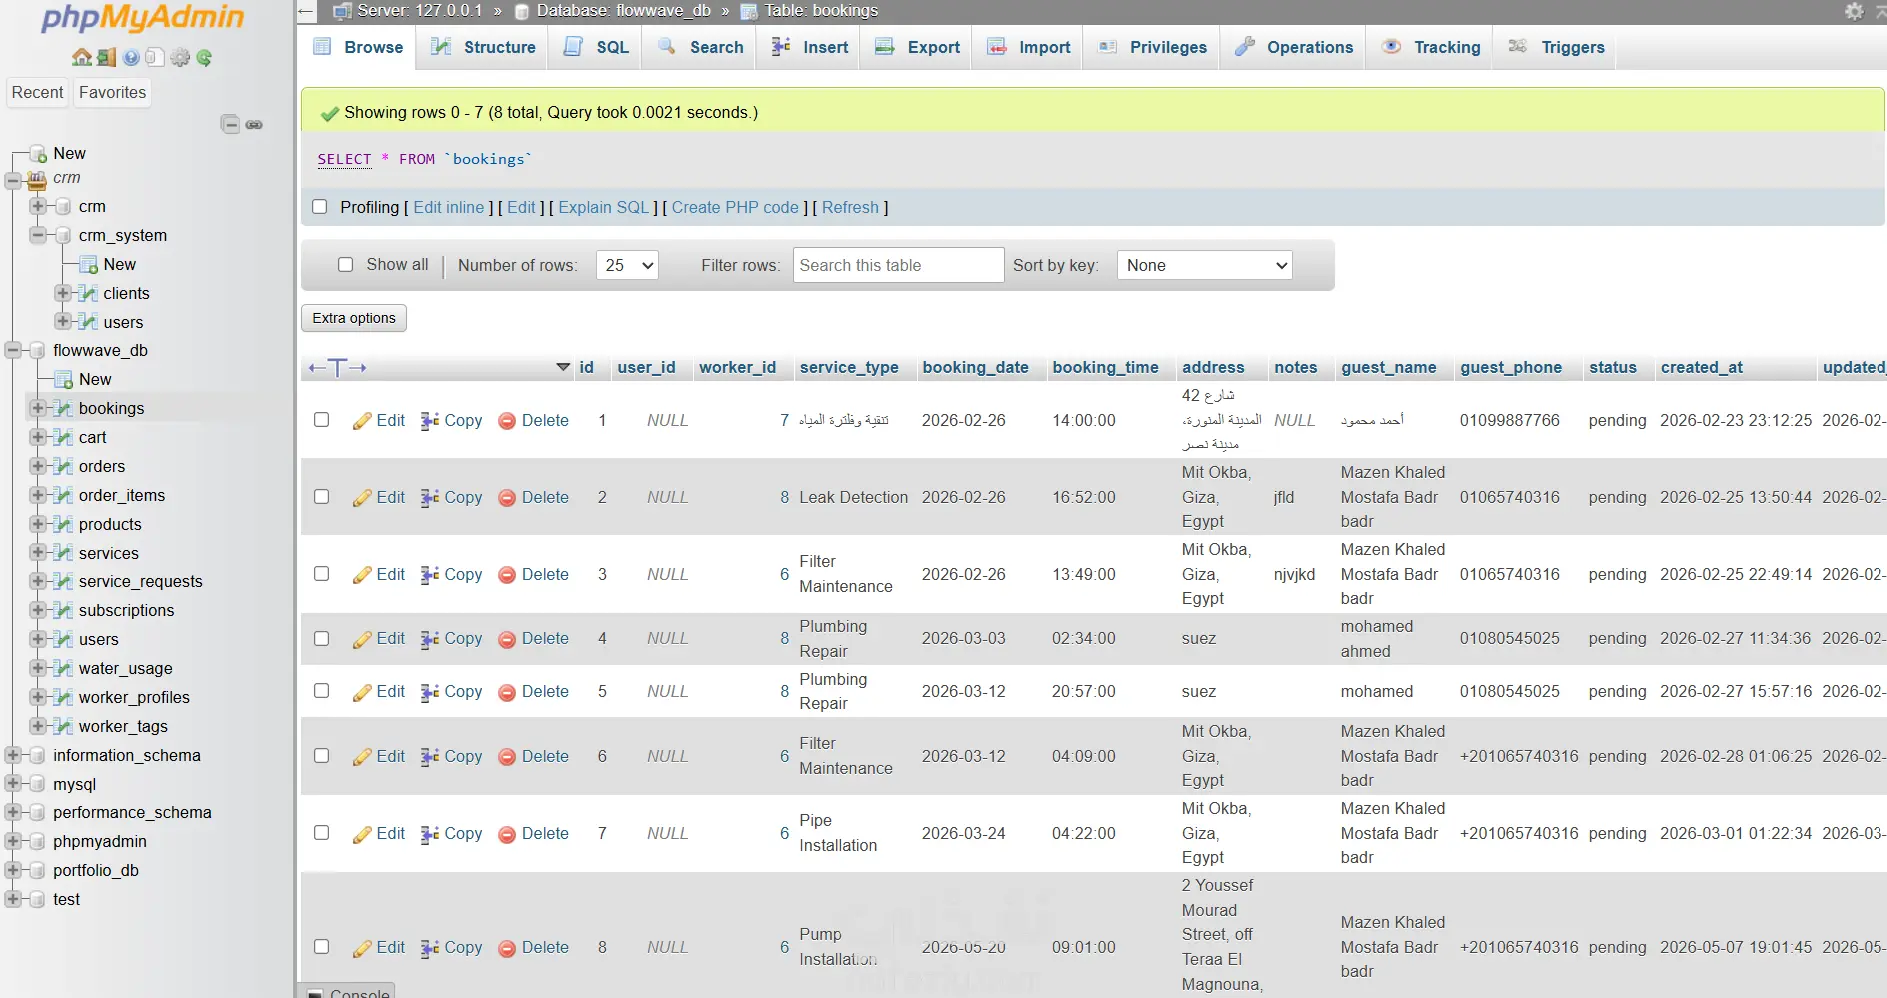Collapse all navigation tree icon
The width and height of the screenshot is (1887, 998).
pyautogui.click(x=230, y=124)
